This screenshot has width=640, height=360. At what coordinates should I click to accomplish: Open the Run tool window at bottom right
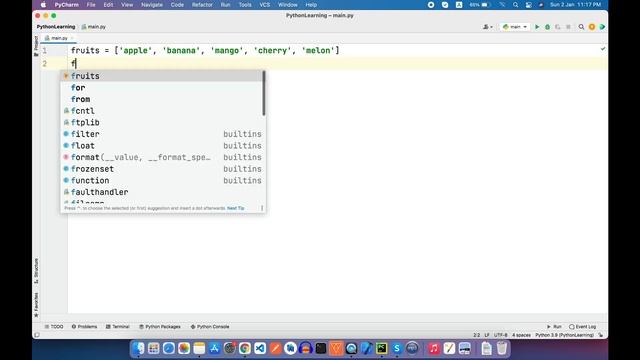[554, 327]
